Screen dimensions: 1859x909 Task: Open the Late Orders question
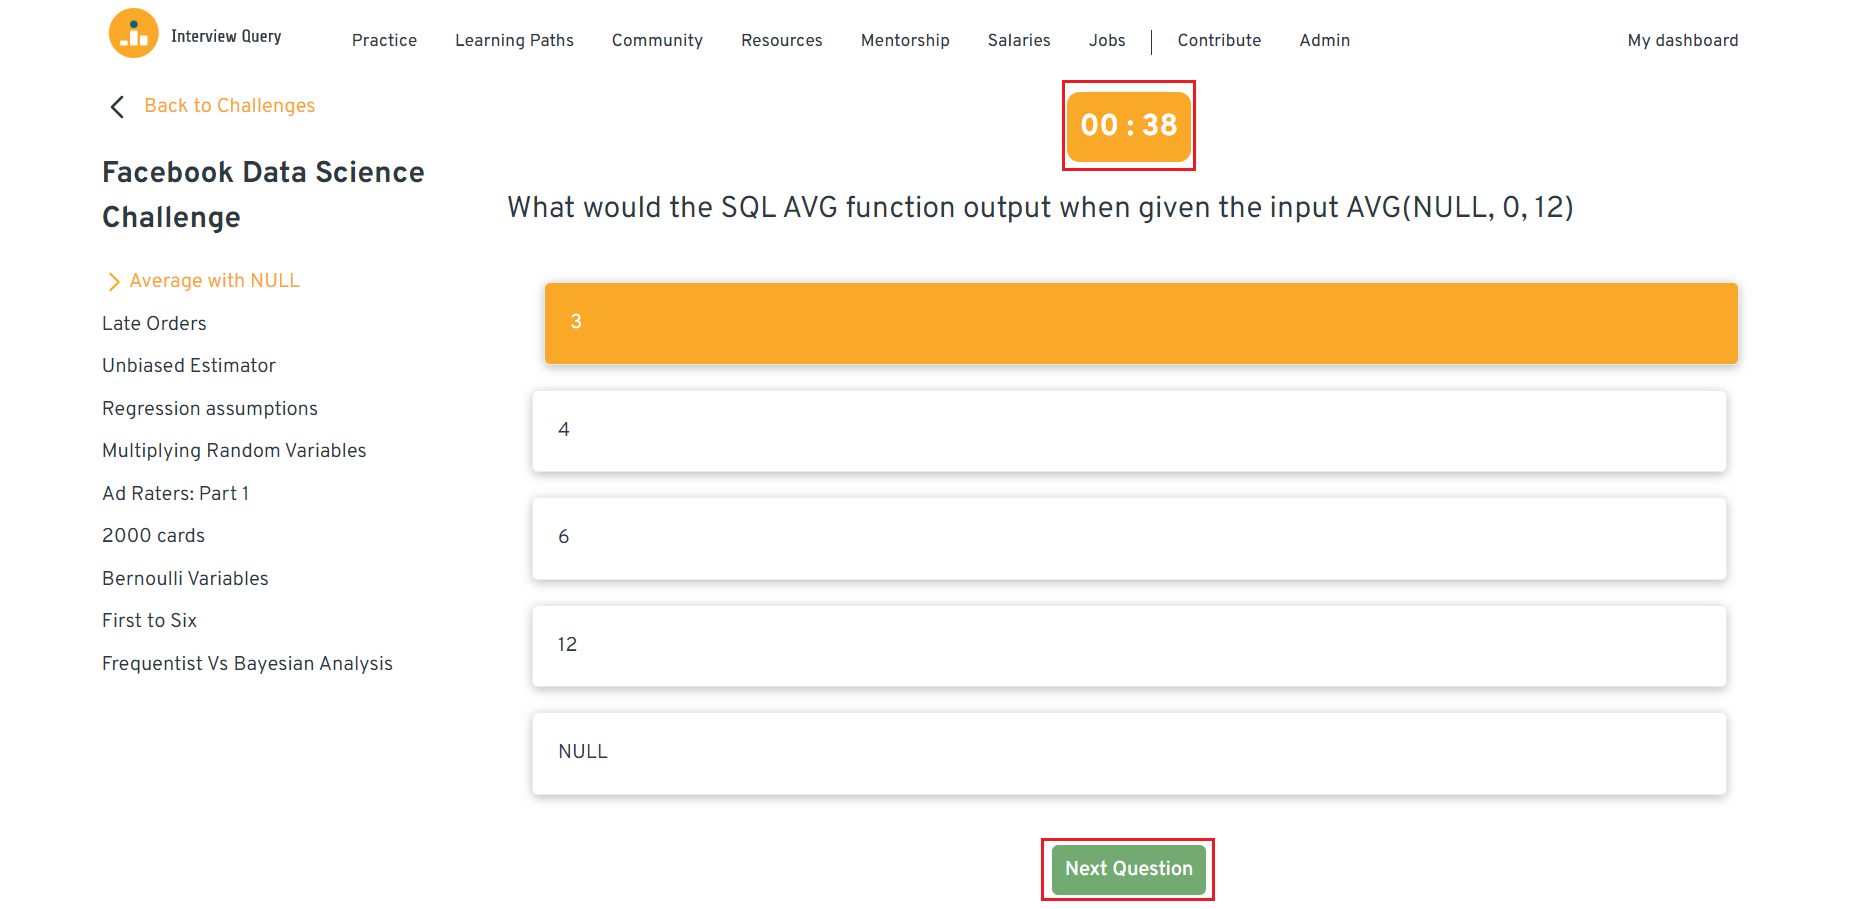[154, 323]
